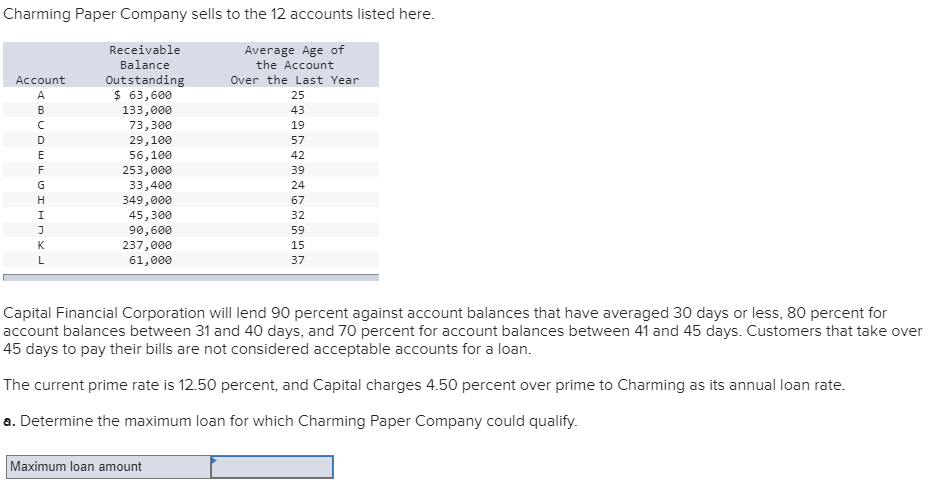Click the average age value 67
935x487 pixels.
pos(297,200)
